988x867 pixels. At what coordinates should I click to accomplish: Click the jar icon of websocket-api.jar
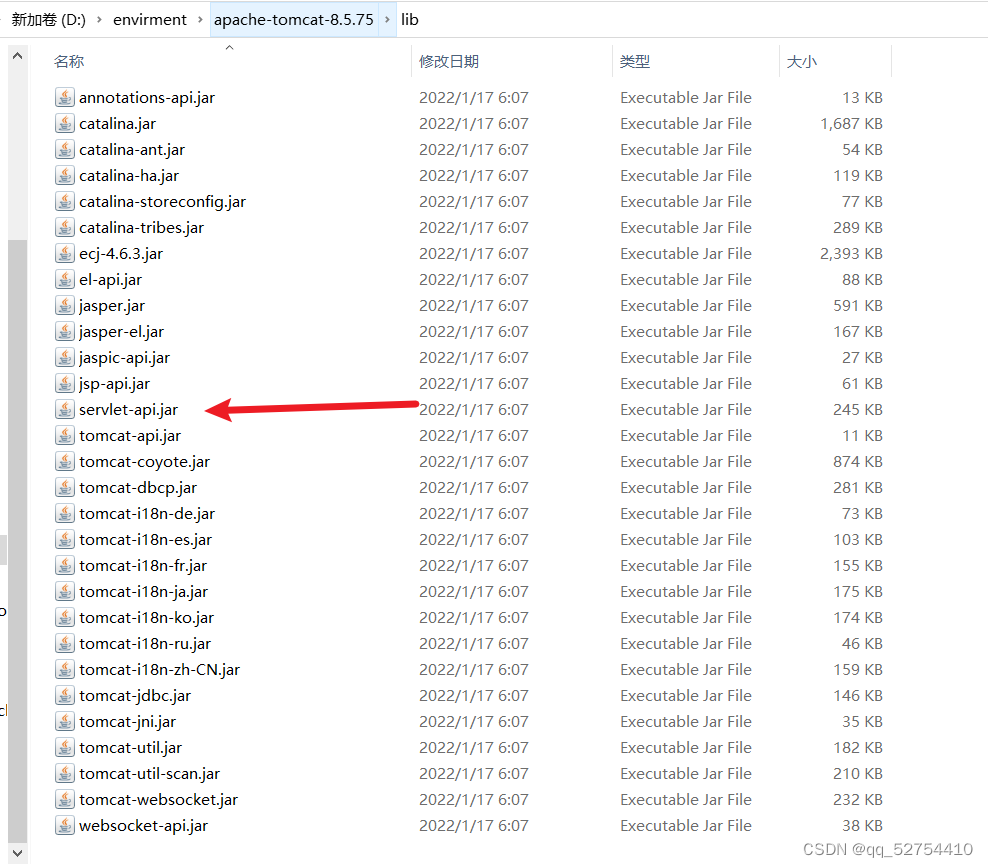click(x=64, y=825)
